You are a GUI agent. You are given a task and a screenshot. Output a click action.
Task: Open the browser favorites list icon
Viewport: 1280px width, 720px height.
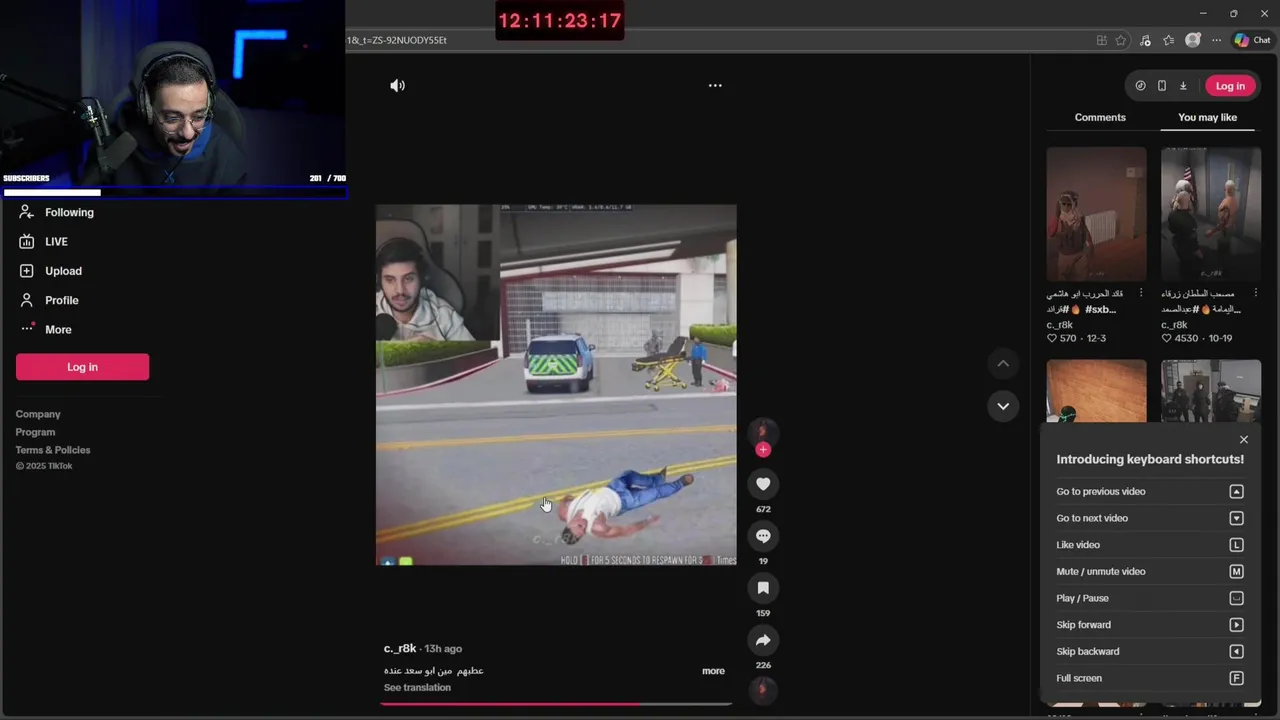pos(1168,40)
